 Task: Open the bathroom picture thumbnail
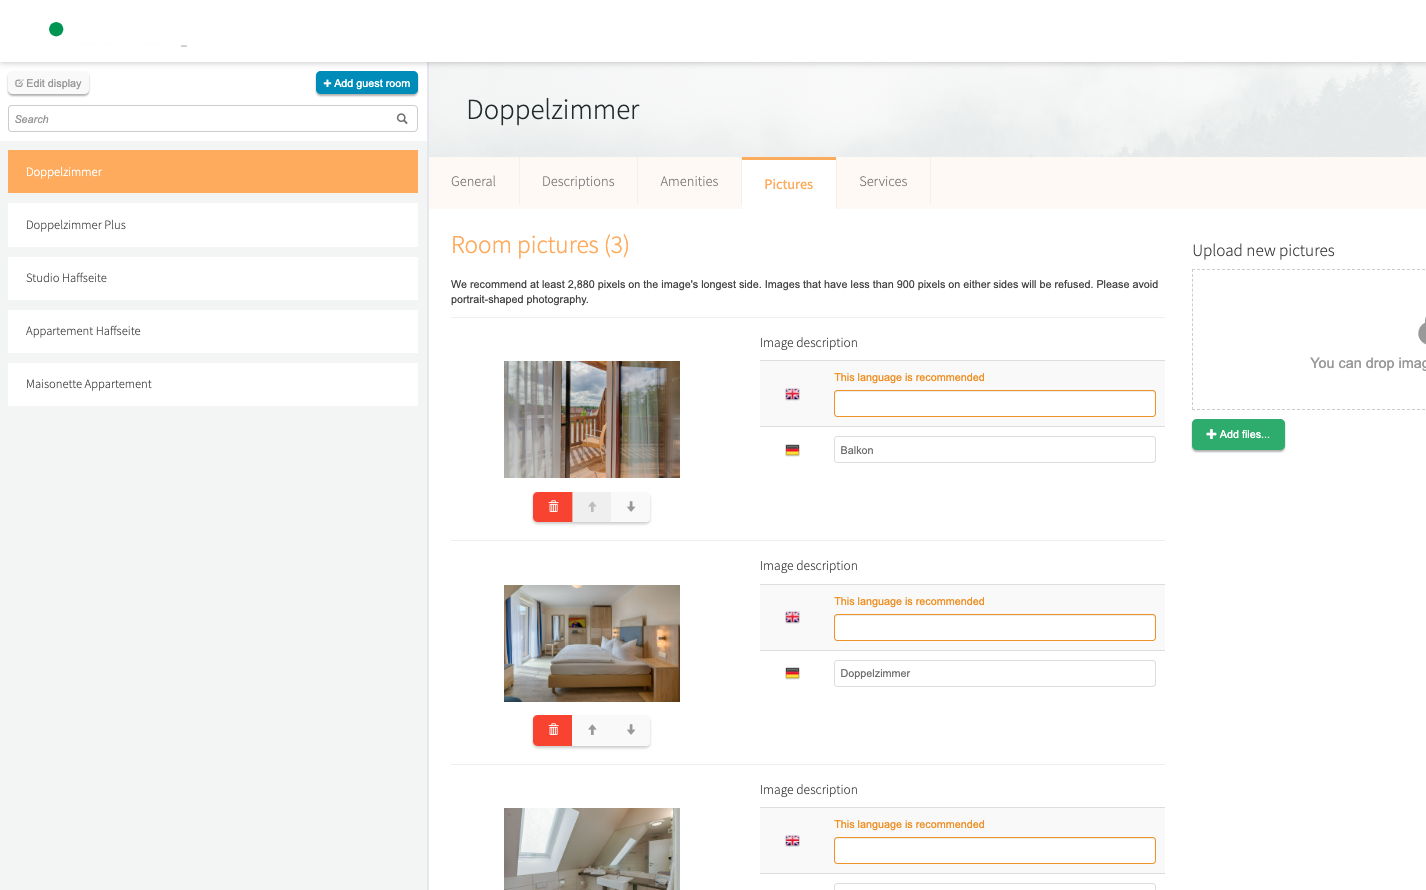(x=592, y=849)
